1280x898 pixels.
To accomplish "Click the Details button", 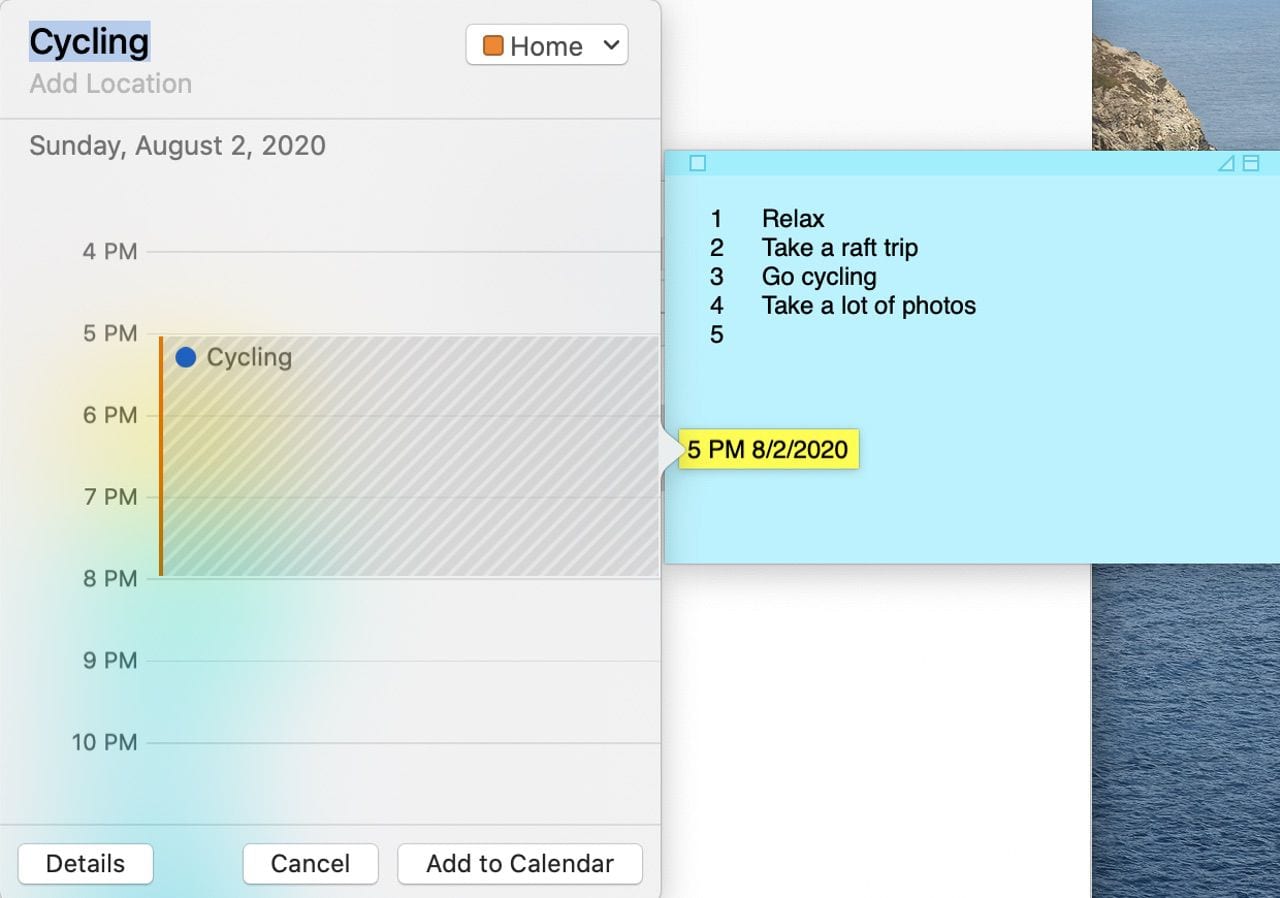I will (x=86, y=864).
